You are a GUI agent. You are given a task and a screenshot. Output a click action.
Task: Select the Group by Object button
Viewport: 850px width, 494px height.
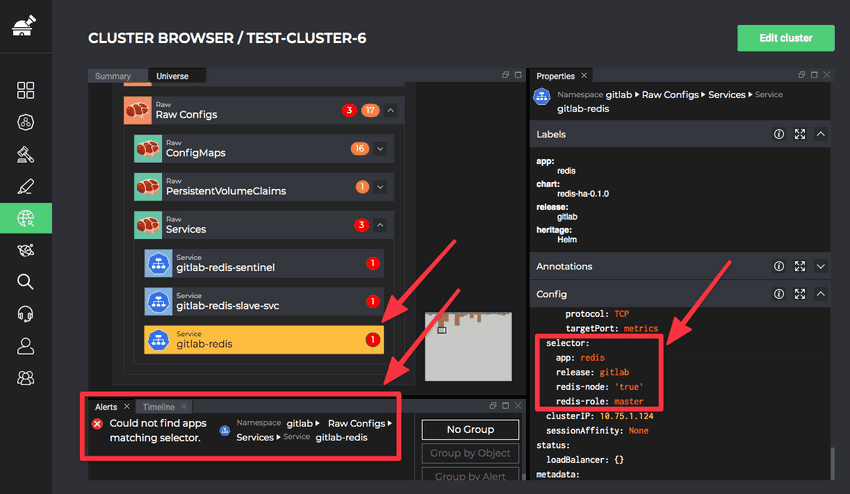470,453
